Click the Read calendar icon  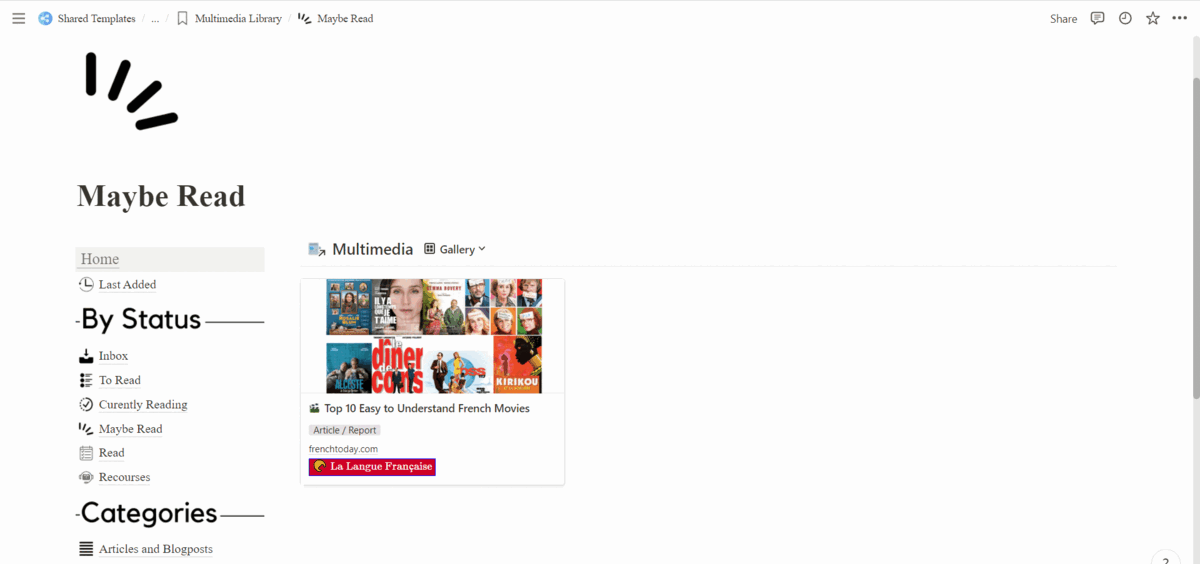86,453
